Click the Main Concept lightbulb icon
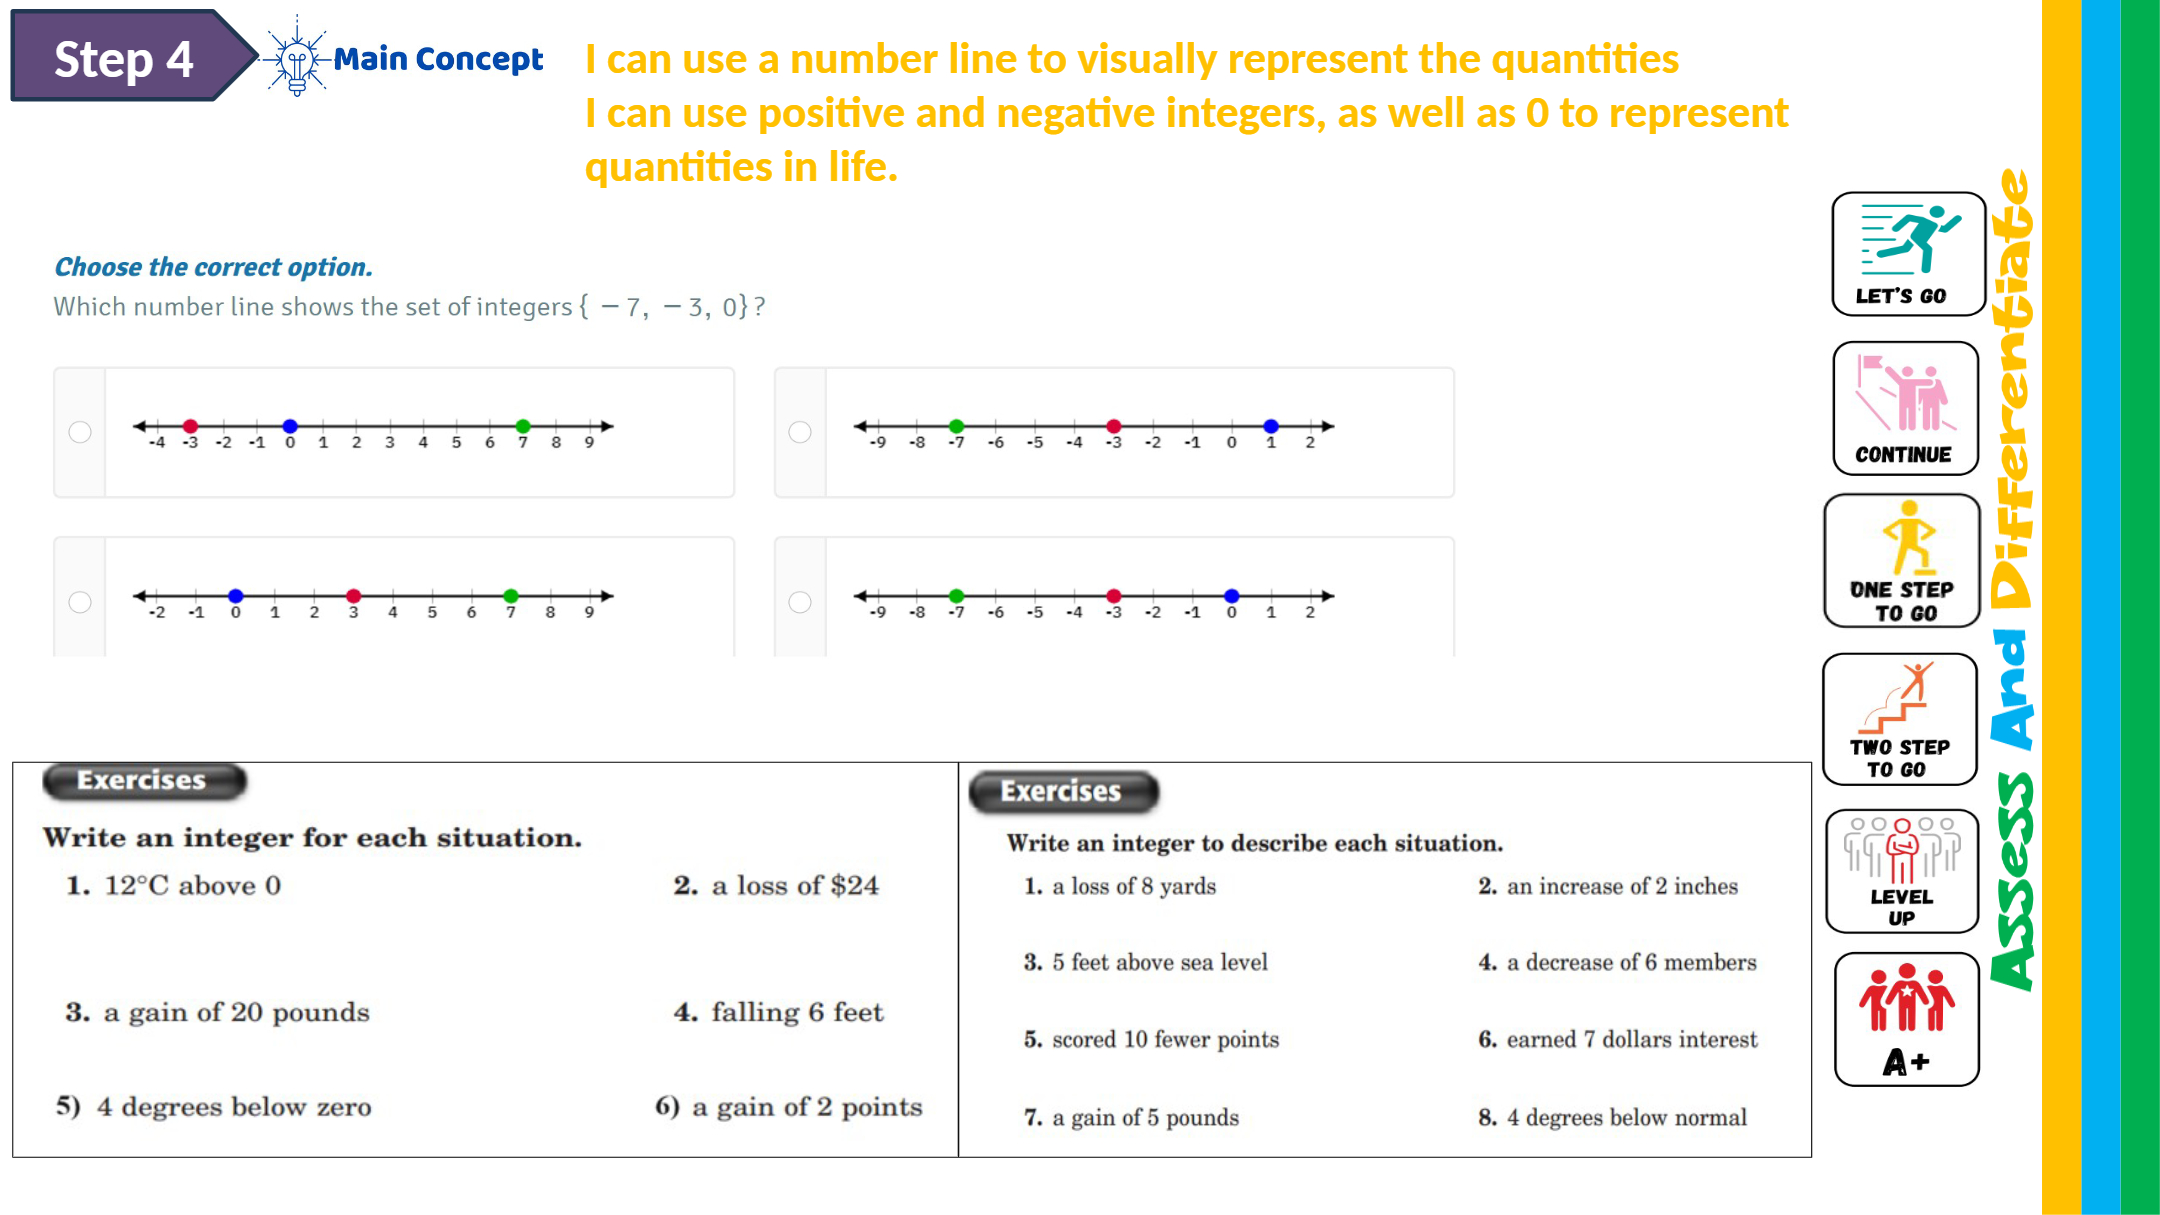The width and height of the screenshot is (2160, 1215). [x=296, y=59]
